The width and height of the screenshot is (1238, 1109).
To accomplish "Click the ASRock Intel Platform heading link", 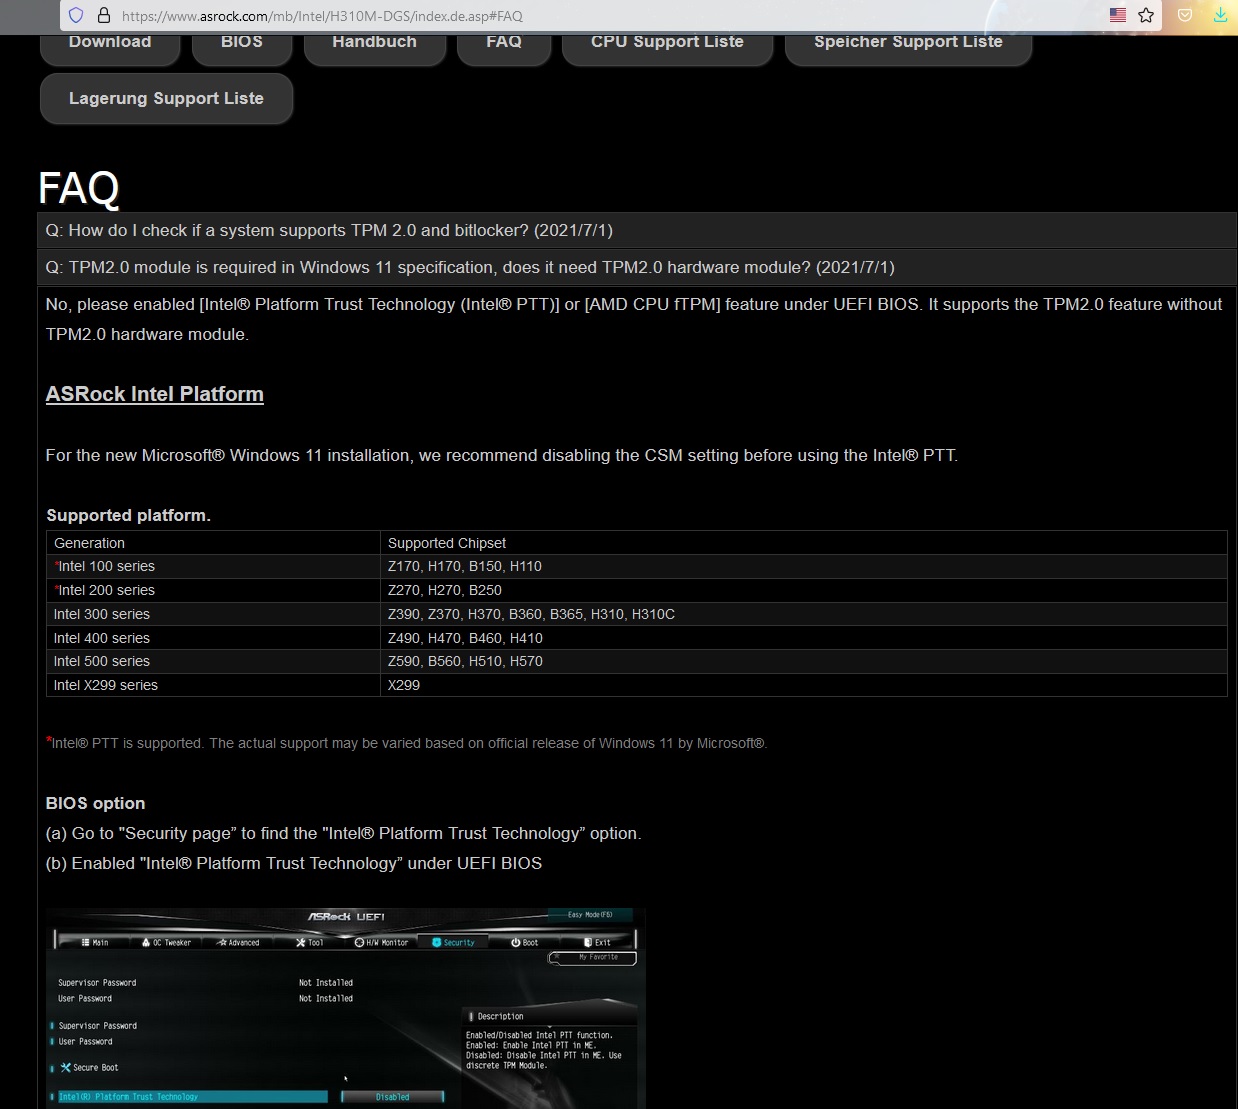I will point(155,394).
